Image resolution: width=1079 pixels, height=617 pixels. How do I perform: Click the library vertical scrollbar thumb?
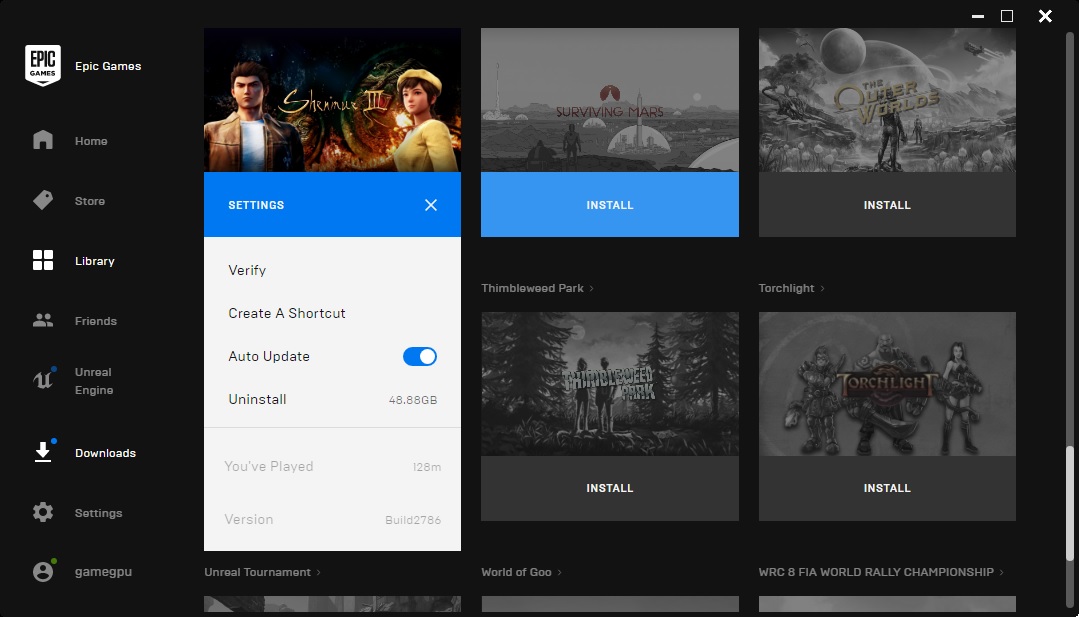pyautogui.click(x=1070, y=504)
